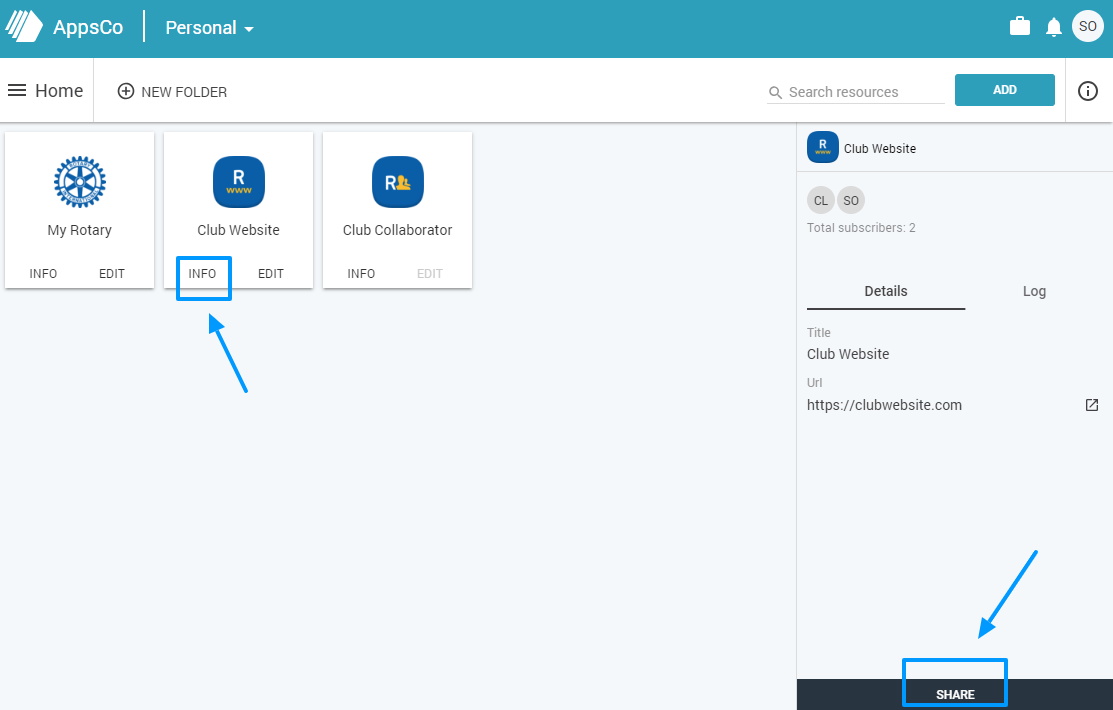Open the briefcase company resources icon
This screenshot has height=710, width=1113.
(x=1019, y=27)
